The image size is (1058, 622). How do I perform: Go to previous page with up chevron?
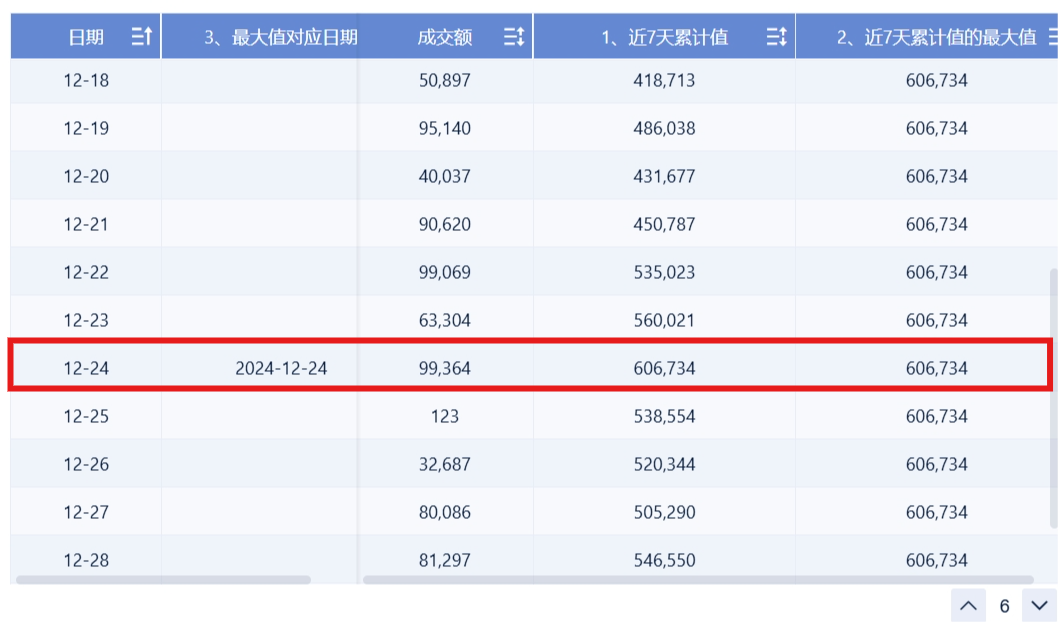pyautogui.click(x=968, y=605)
